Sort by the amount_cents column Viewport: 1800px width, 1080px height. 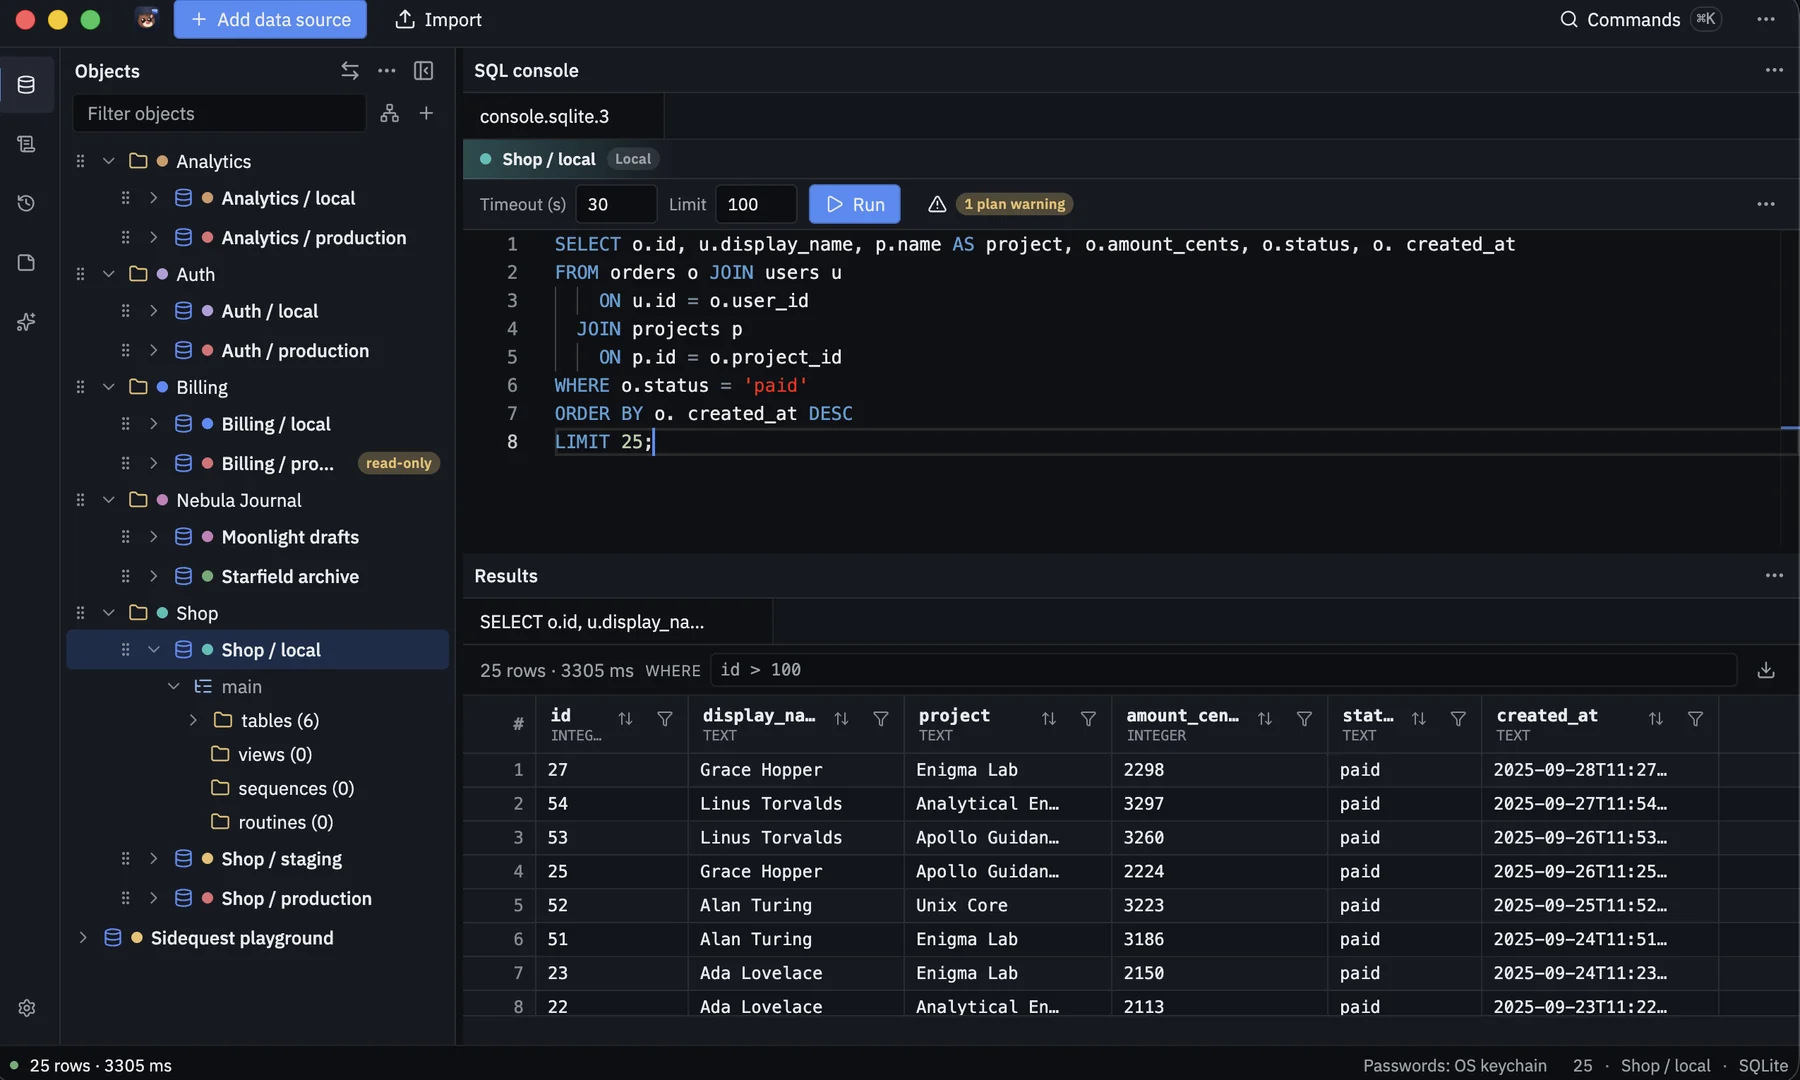[1265, 719]
